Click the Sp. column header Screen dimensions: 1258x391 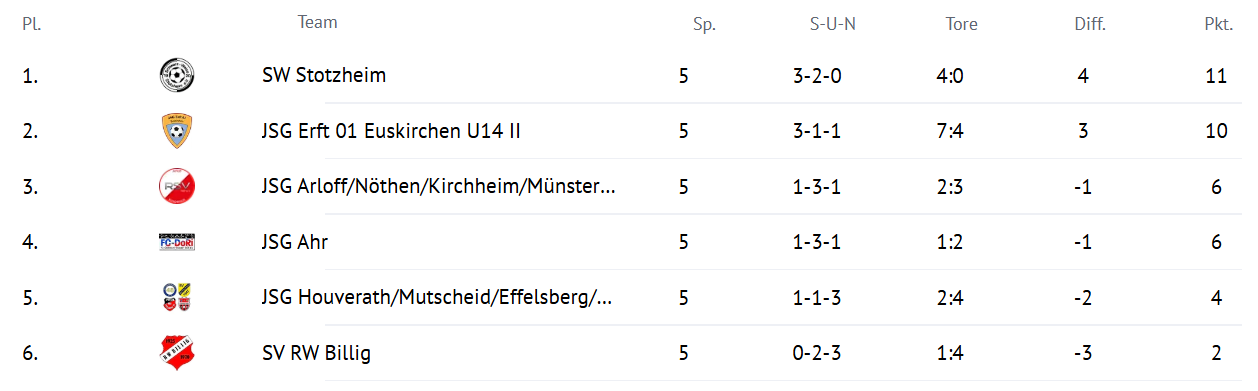pyautogui.click(x=705, y=25)
